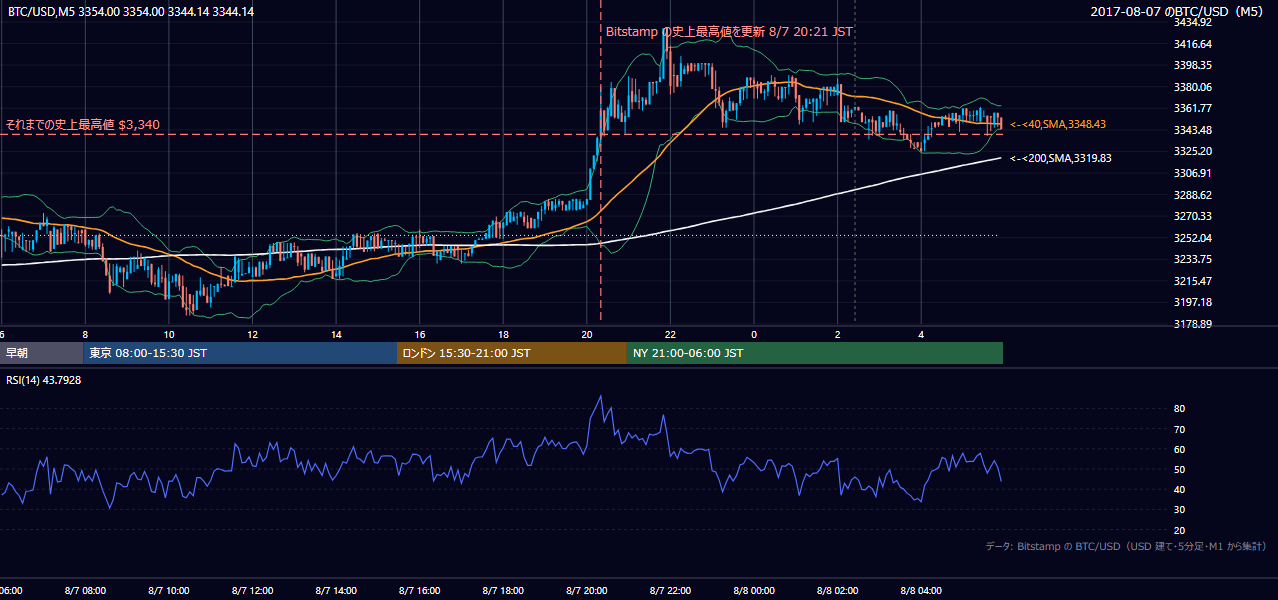
Task: Click price scale value 3270.33
Action: [1193, 216]
